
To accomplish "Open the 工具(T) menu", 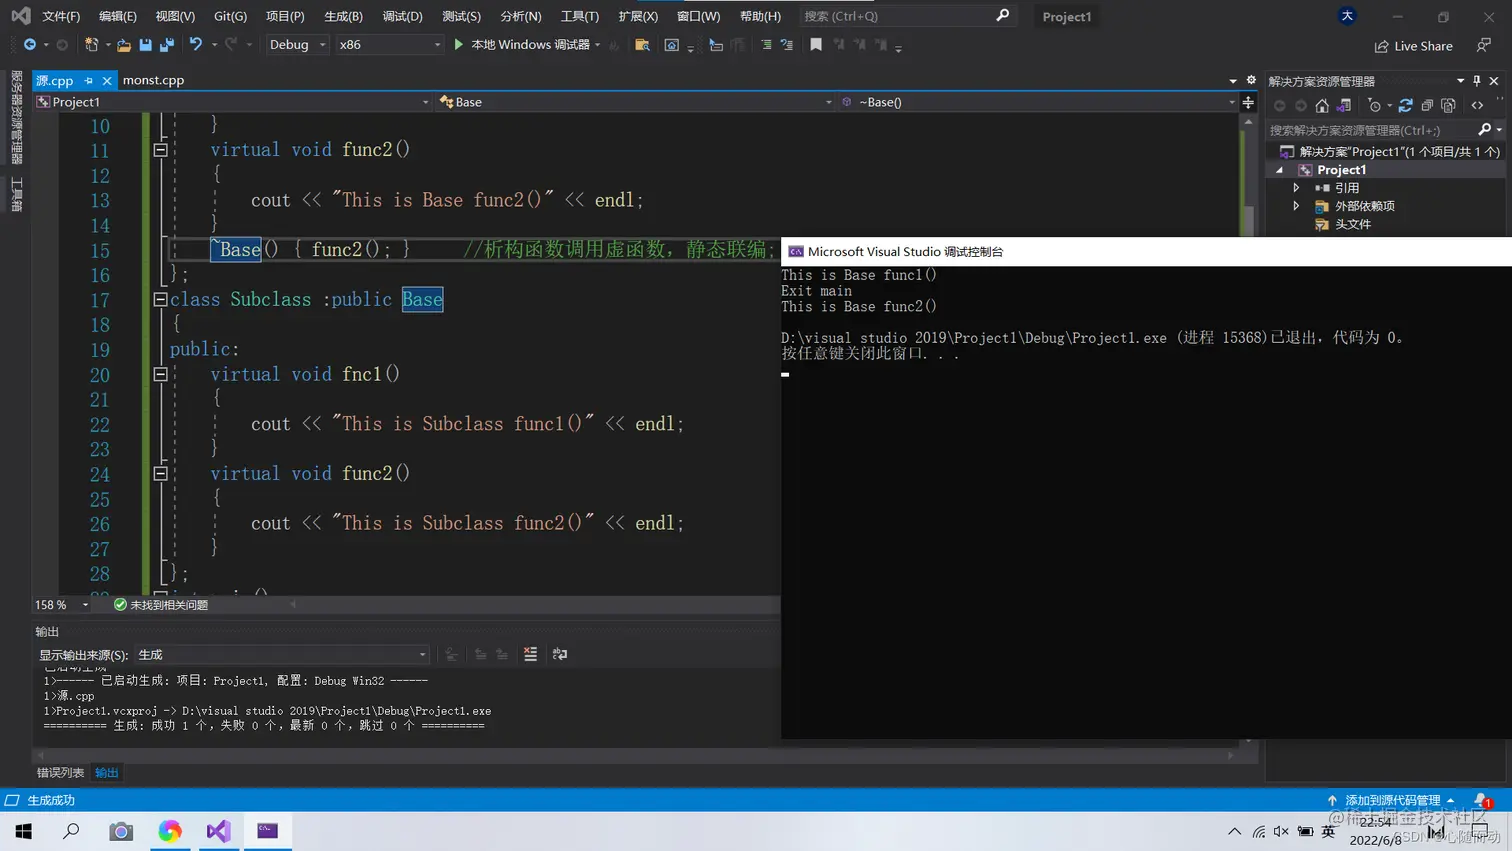I will (580, 16).
